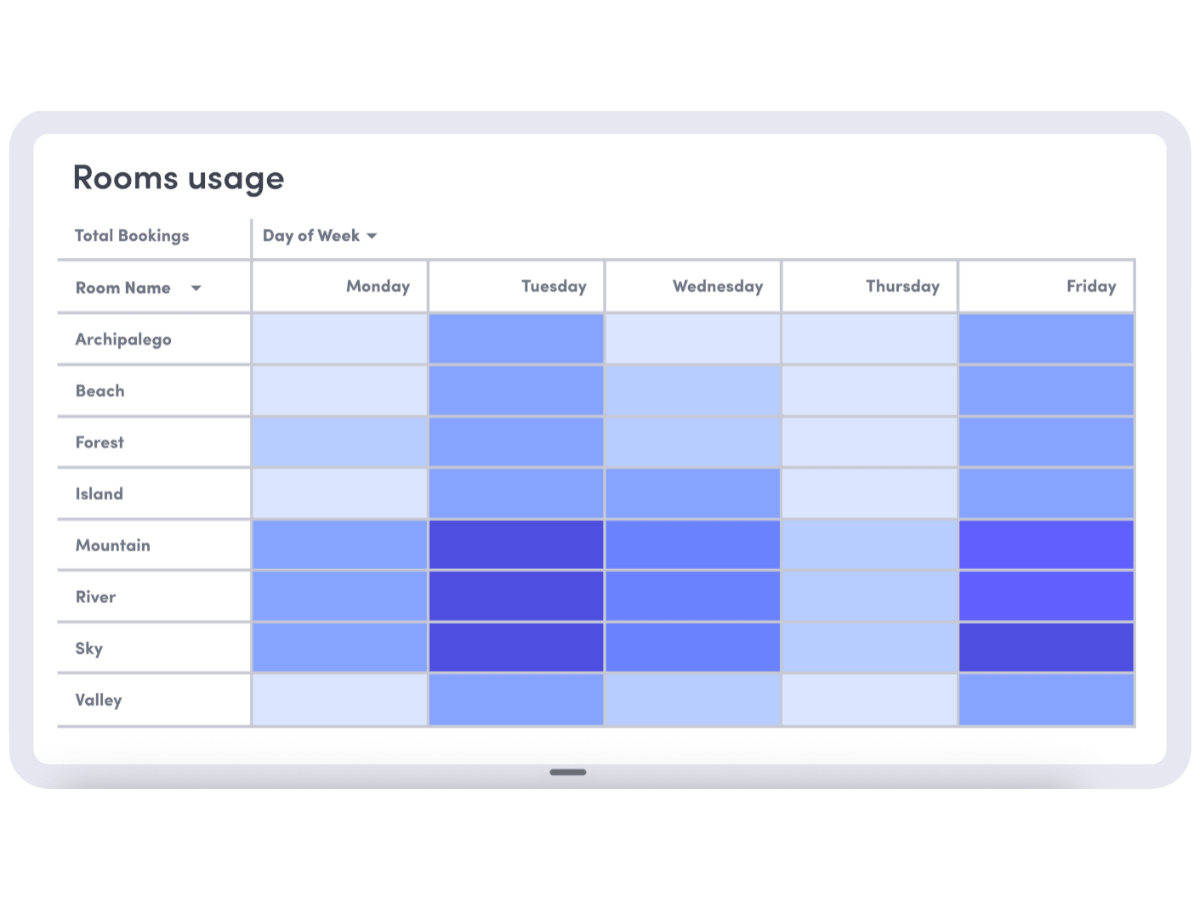This screenshot has height=900, width=1200.
Task: Select the Archipalego room row label
Action: tap(123, 339)
